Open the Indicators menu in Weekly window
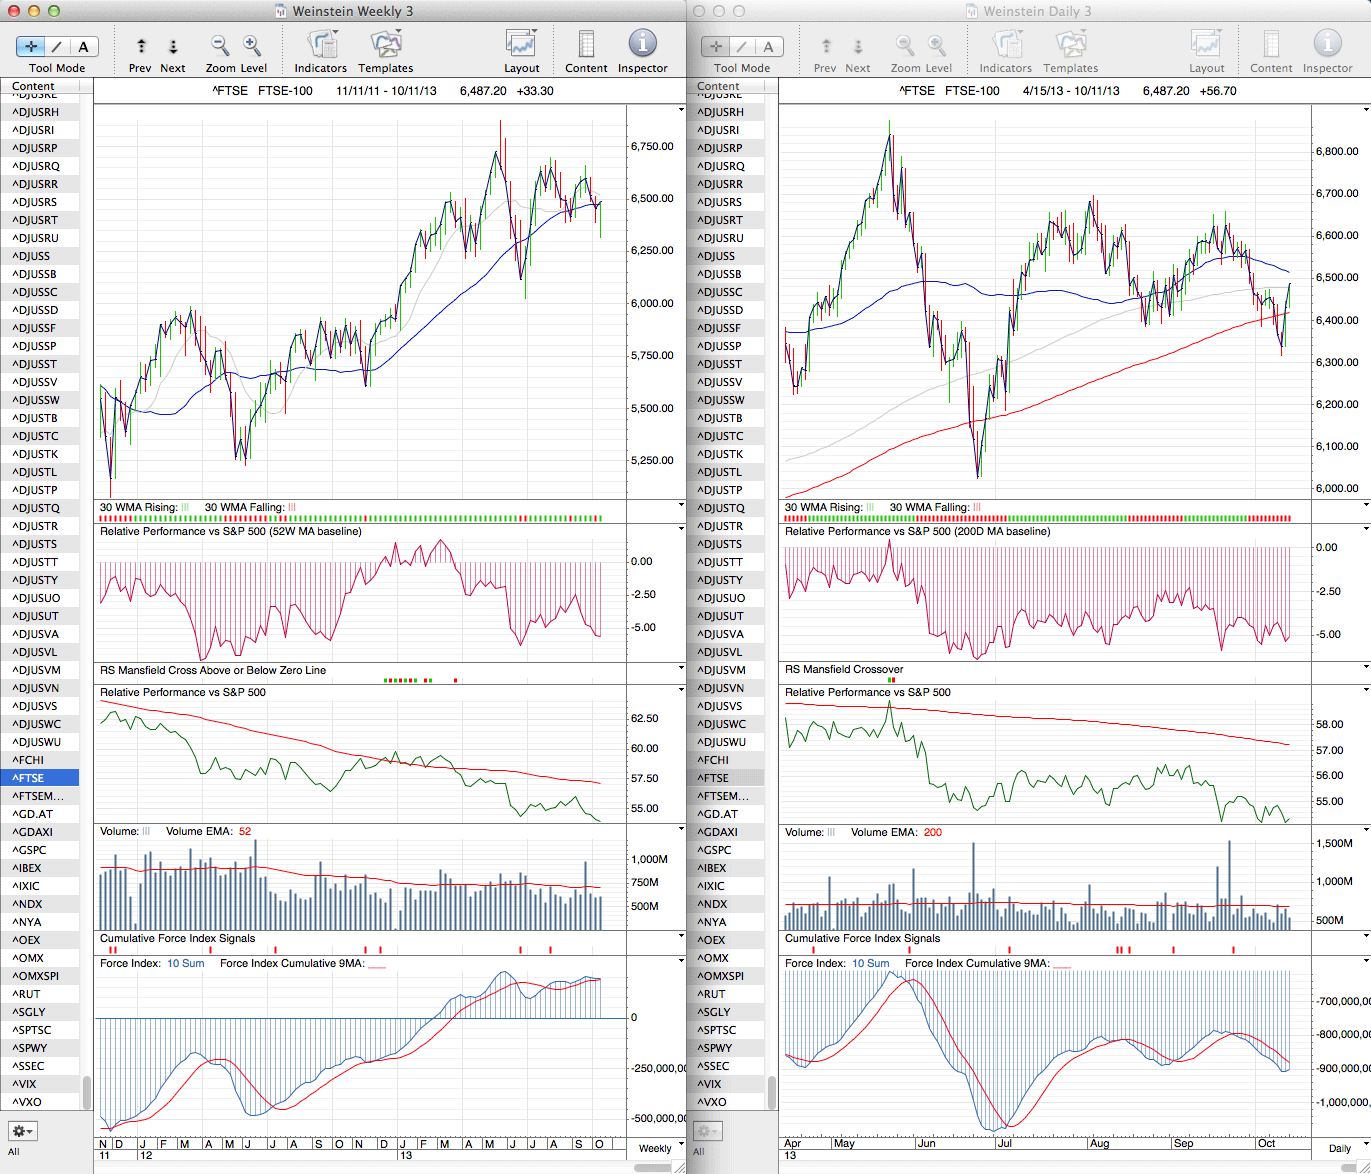 (x=321, y=45)
